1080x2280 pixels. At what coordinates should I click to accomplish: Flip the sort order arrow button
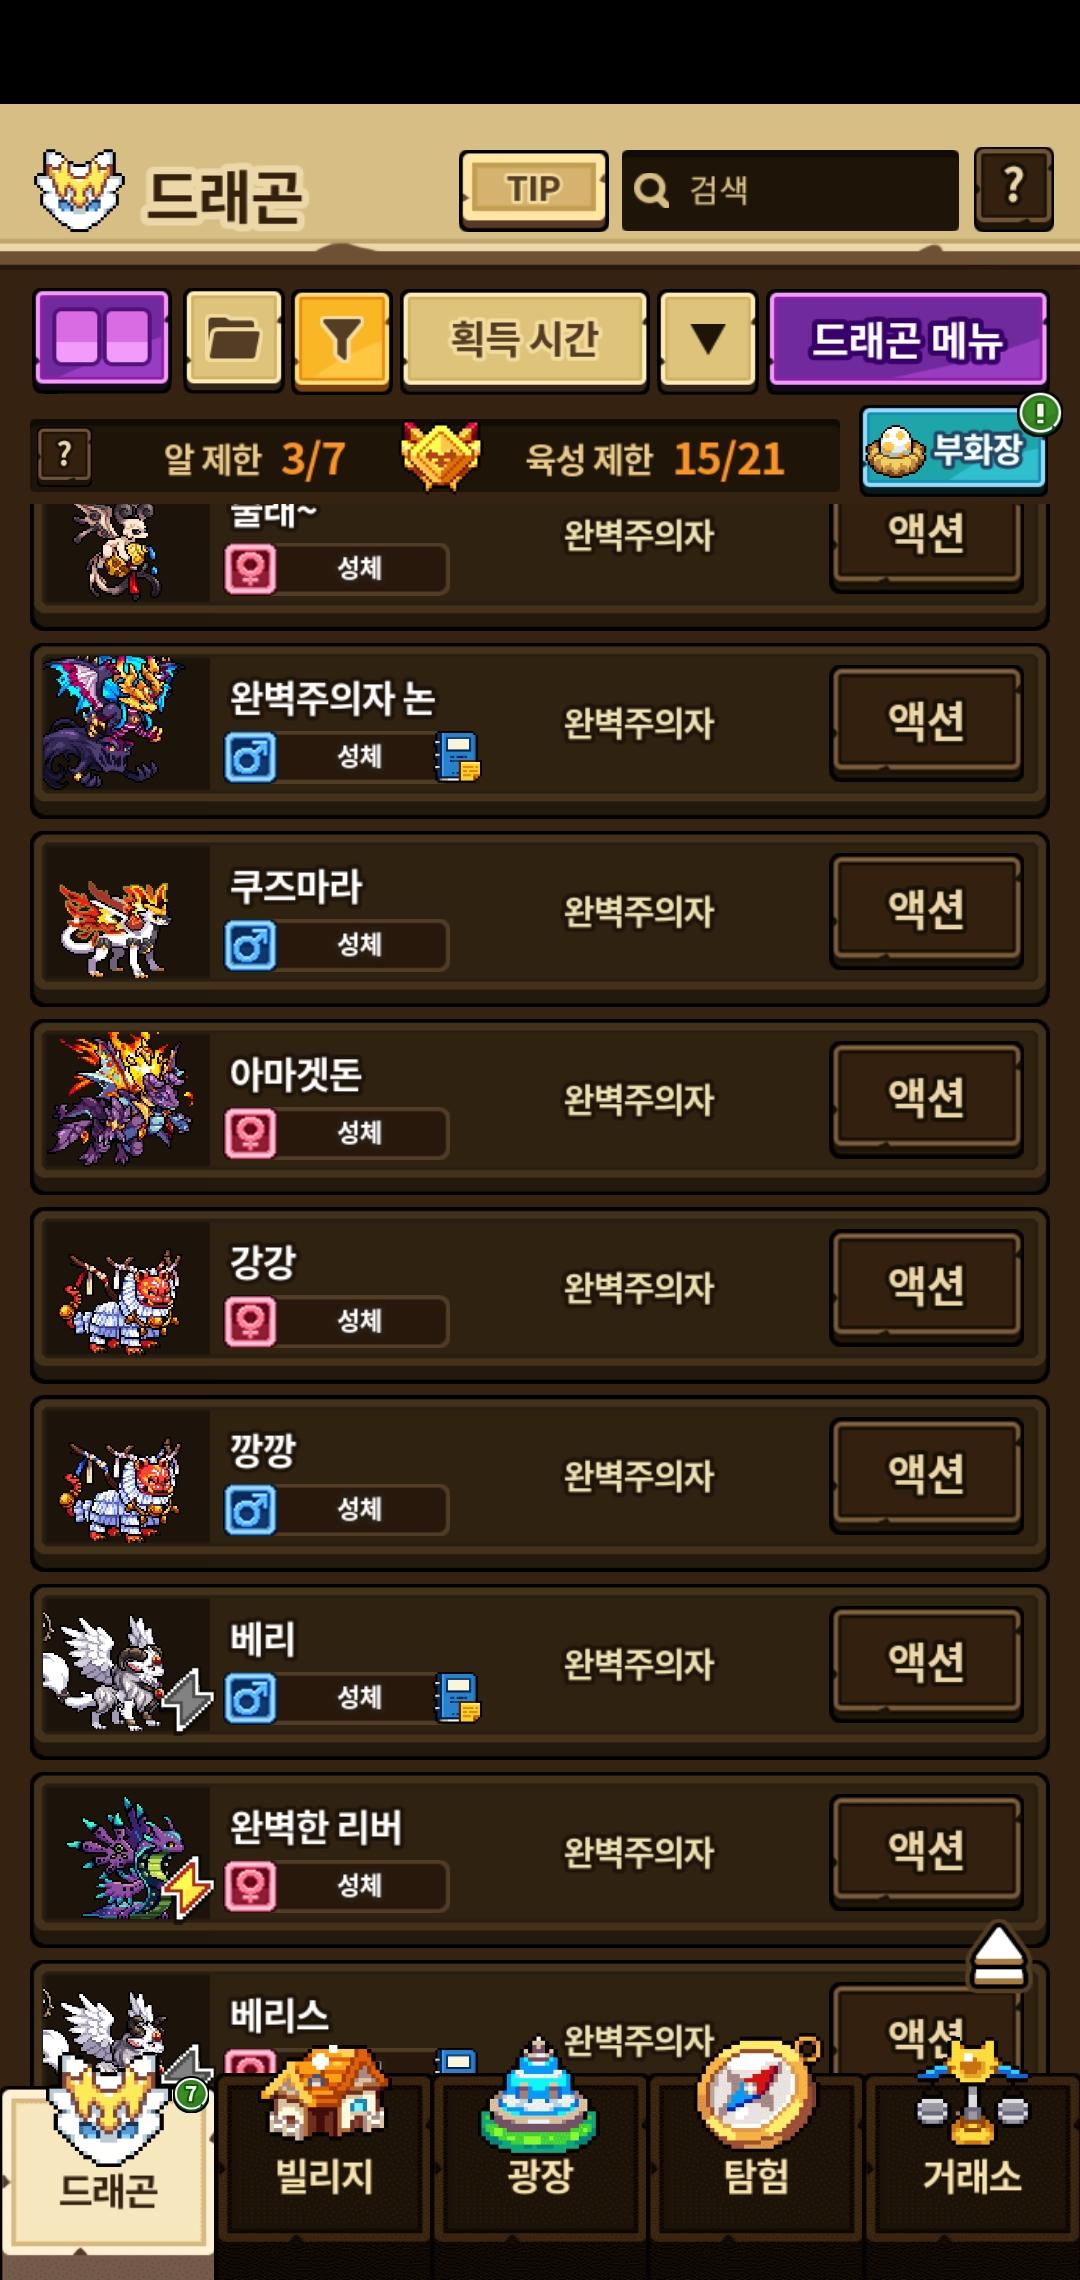click(x=708, y=338)
